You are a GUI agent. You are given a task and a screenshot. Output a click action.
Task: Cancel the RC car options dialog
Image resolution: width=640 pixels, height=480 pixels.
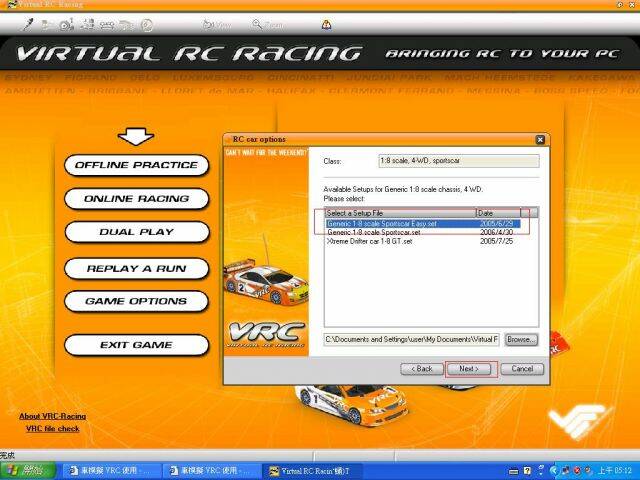tap(522, 369)
